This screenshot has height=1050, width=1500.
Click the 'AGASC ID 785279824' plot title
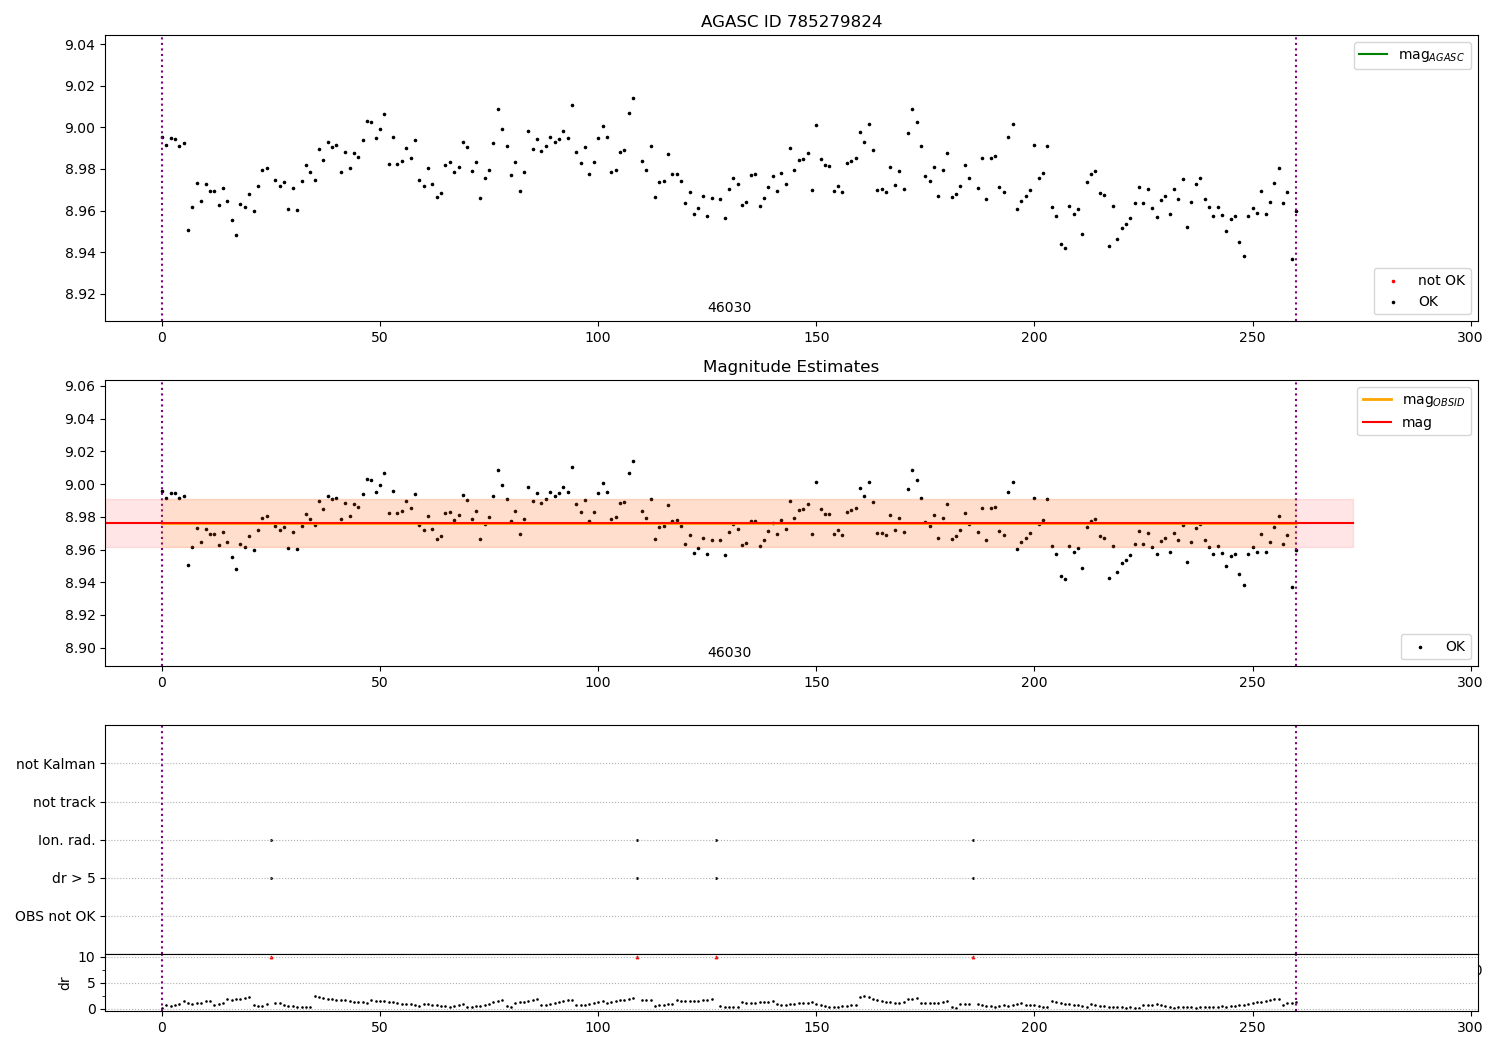[791, 22]
